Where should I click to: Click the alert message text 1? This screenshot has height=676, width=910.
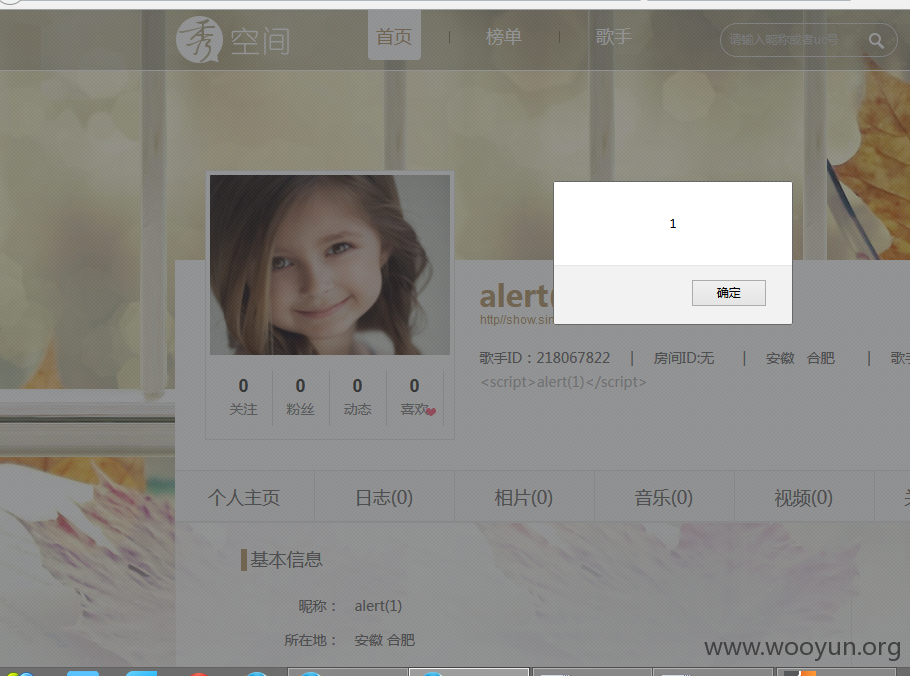(673, 224)
